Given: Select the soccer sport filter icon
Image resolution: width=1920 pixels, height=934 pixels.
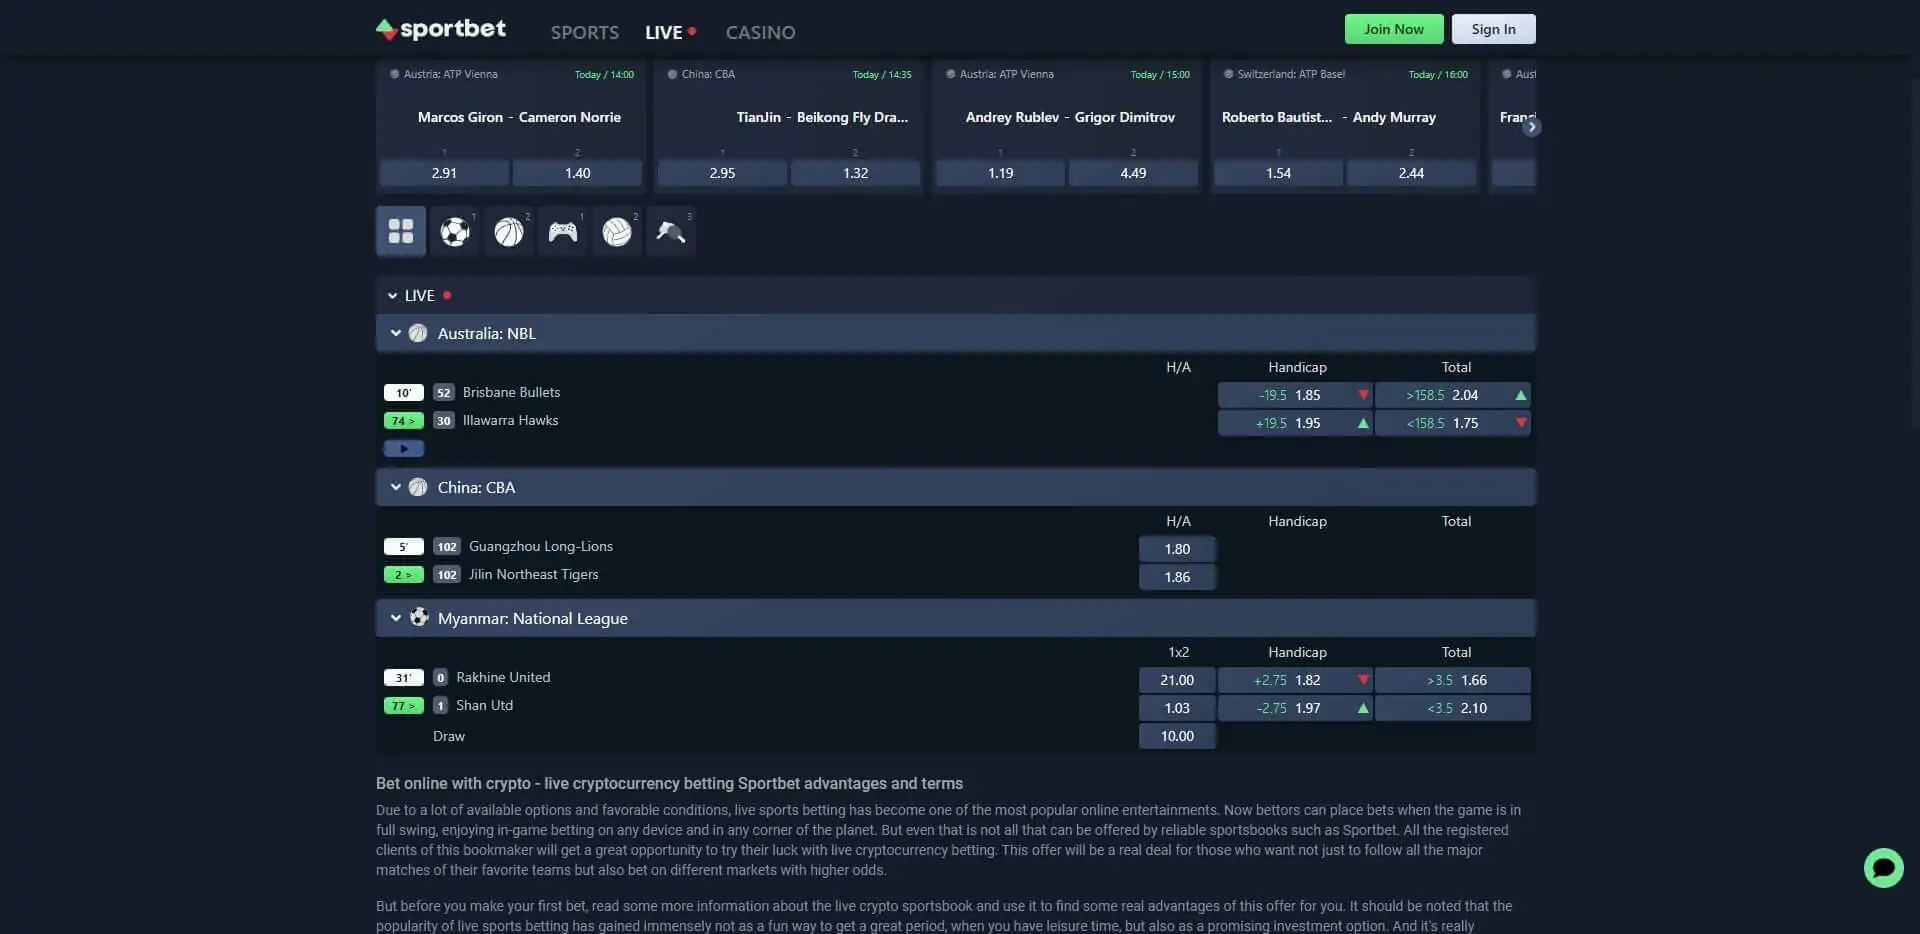Looking at the screenshot, I should [x=455, y=231].
